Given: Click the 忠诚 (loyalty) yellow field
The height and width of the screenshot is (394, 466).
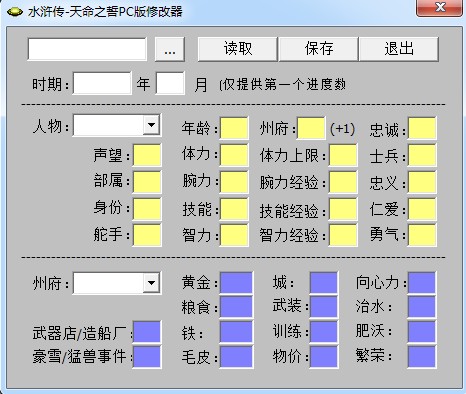Looking at the screenshot, I should coord(422,128).
